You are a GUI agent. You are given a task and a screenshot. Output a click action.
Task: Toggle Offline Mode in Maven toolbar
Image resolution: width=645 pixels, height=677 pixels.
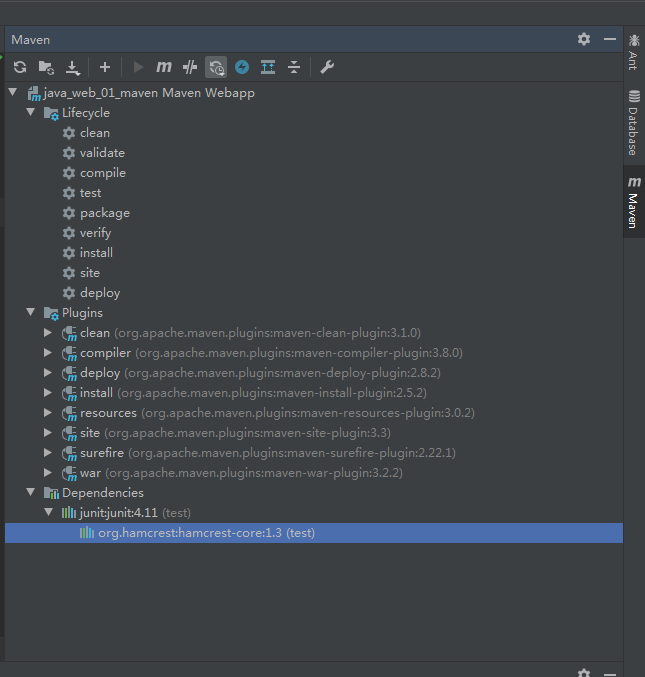coord(190,67)
